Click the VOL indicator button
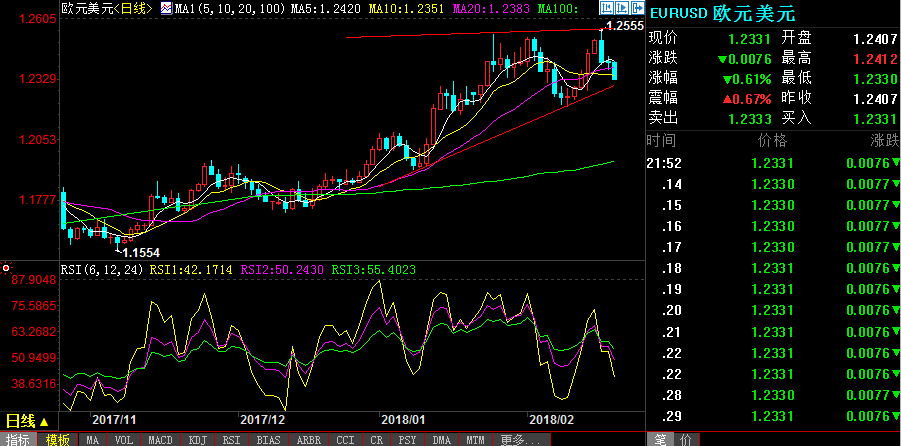 (x=123, y=439)
